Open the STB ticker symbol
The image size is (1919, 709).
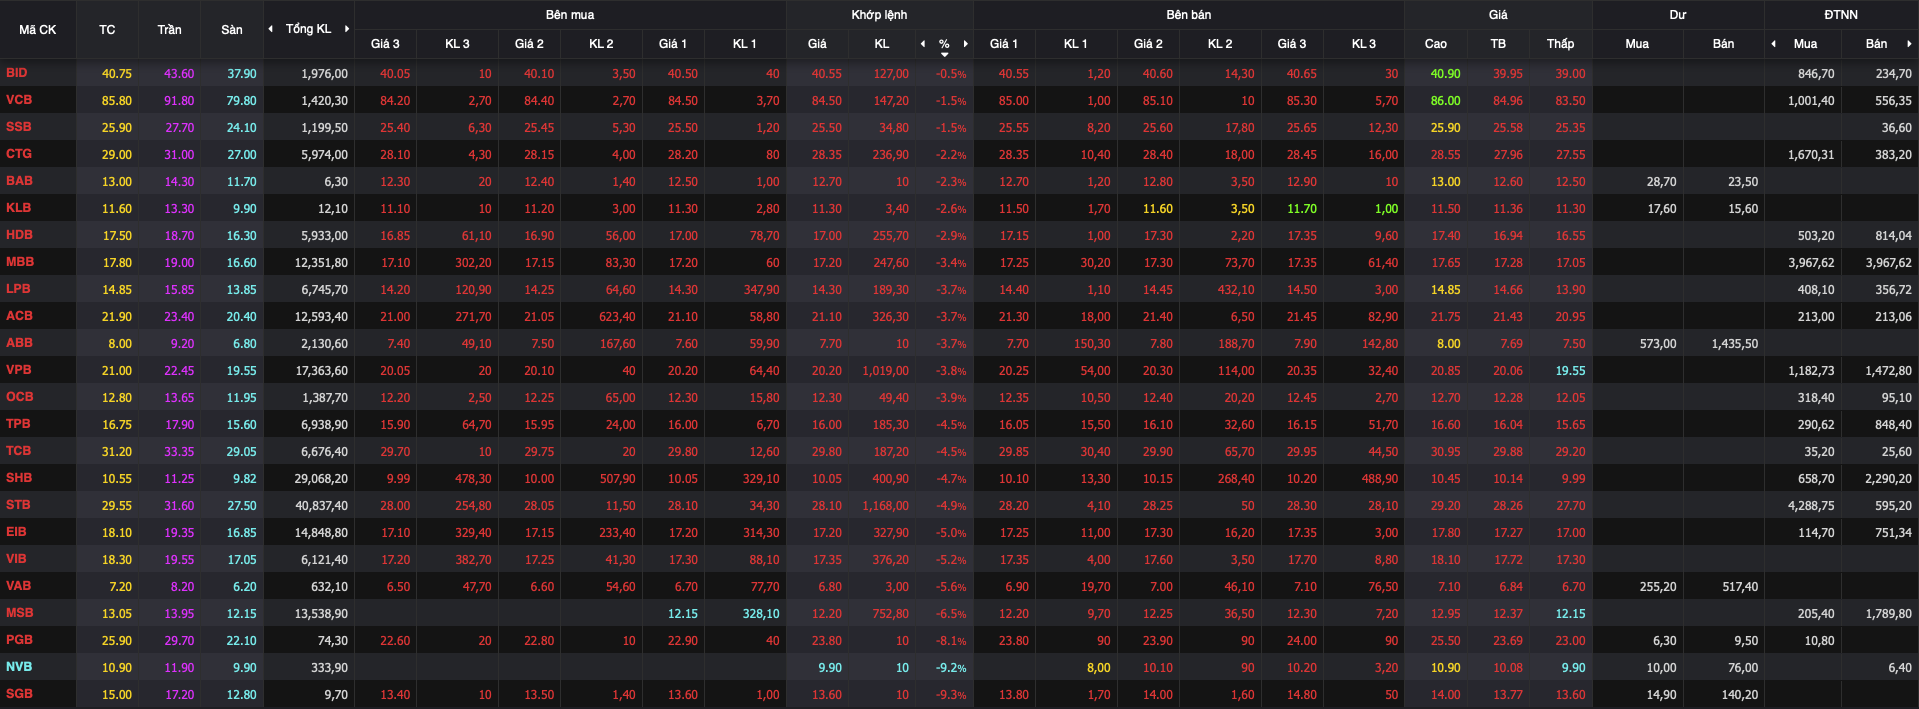point(18,505)
